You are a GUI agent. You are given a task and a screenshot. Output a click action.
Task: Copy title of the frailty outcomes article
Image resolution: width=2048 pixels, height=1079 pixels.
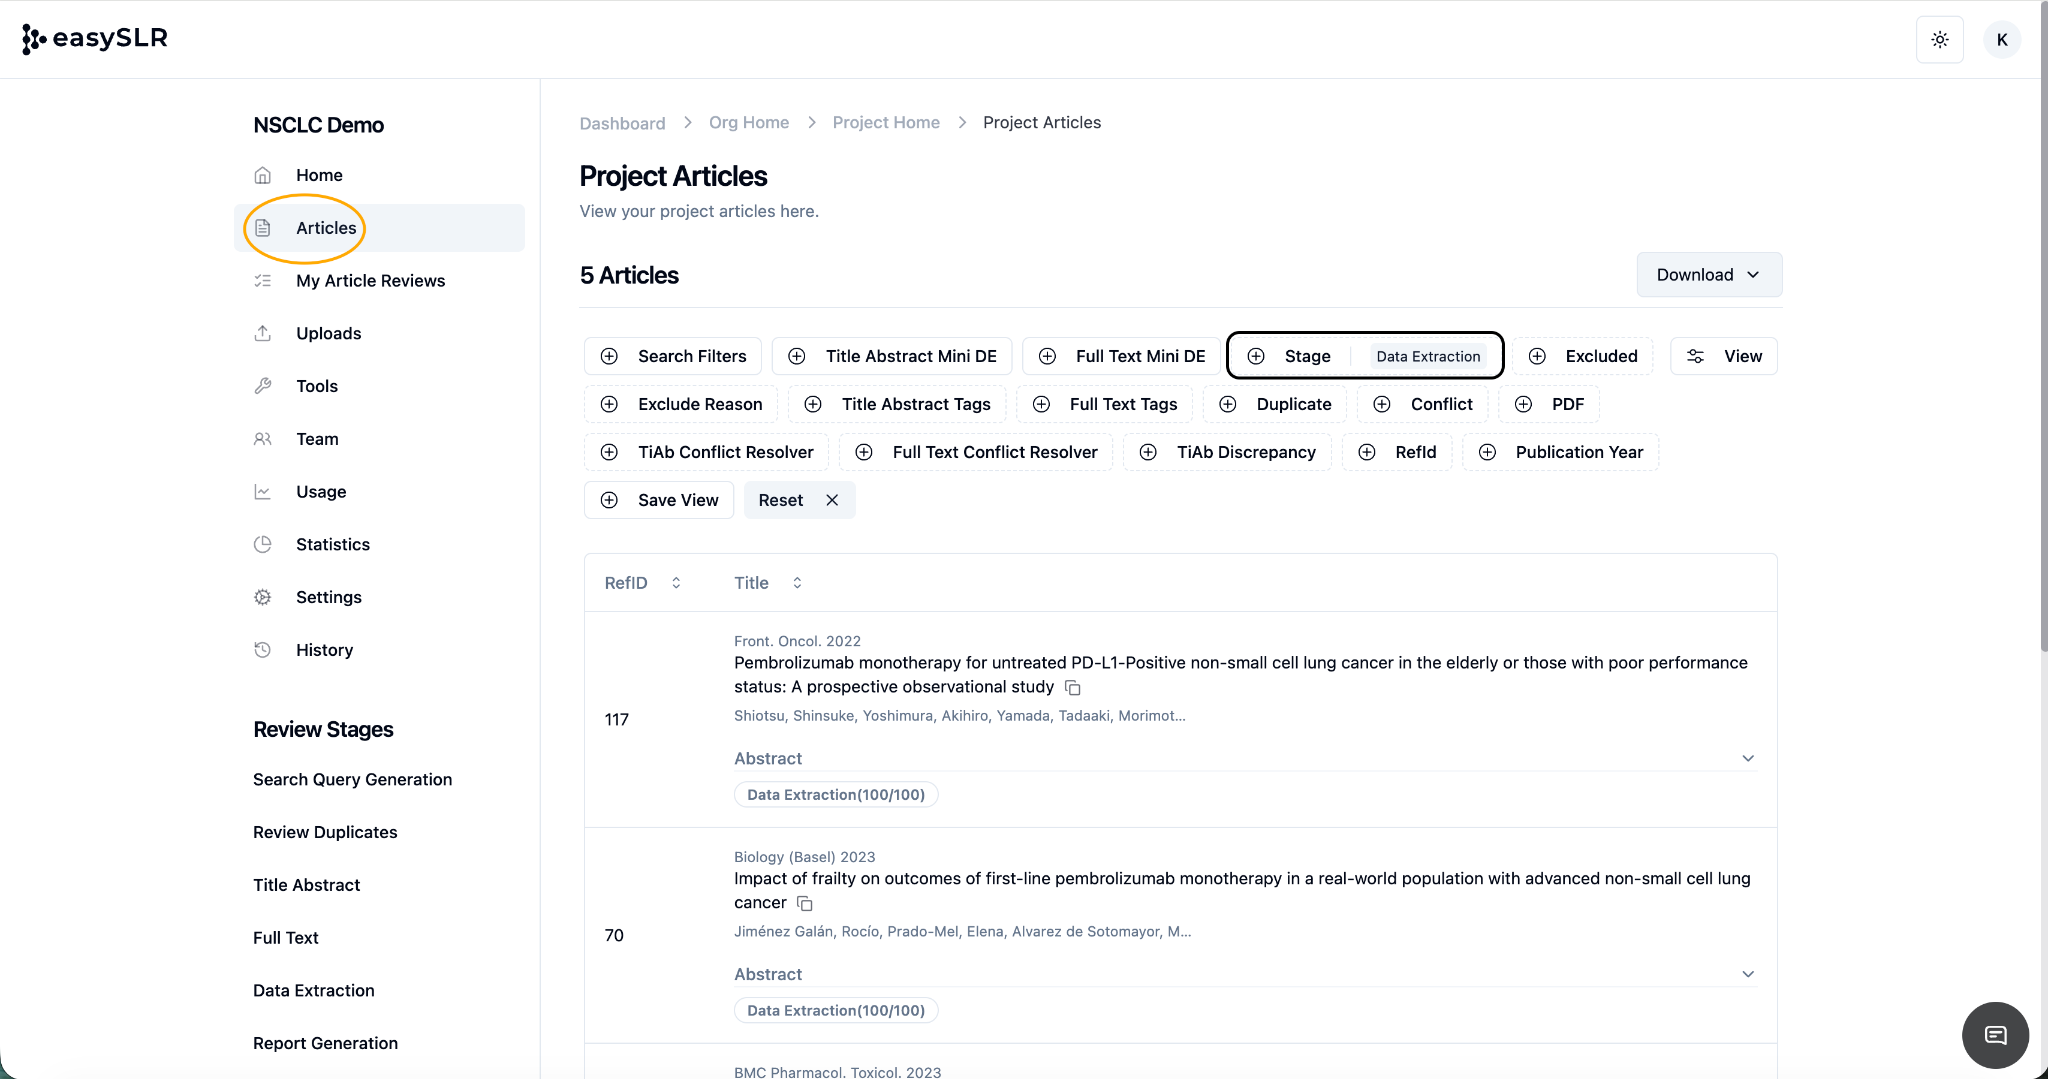[x=805, y=904]
